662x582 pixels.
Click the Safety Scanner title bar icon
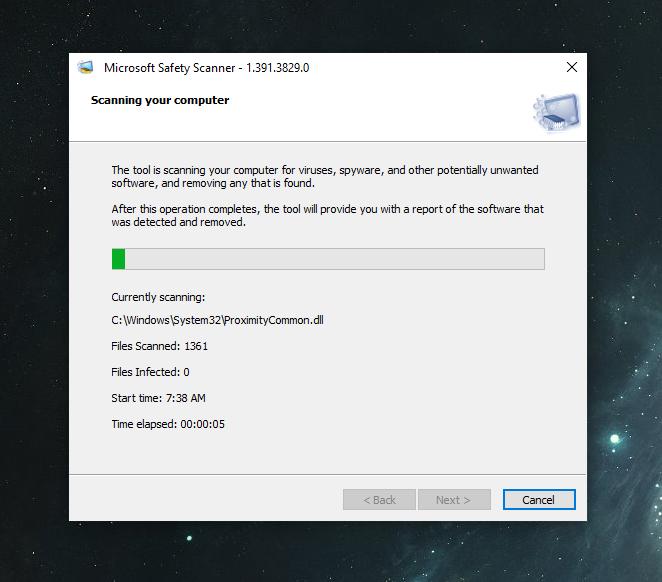(x=85, y=68)
